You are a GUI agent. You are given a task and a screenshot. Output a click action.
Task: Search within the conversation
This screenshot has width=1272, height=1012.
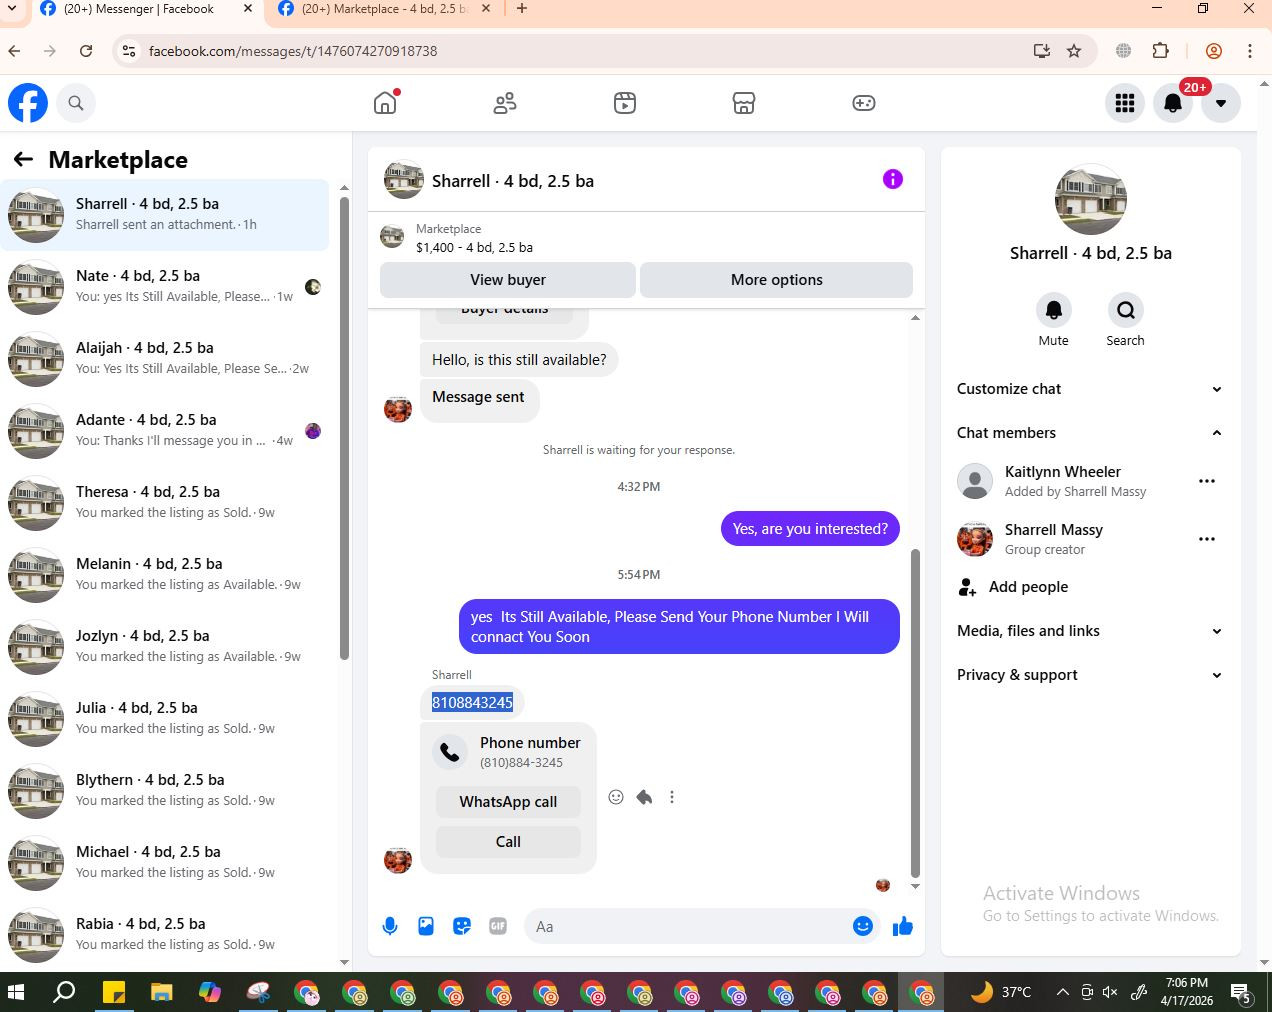point(1126,310)
